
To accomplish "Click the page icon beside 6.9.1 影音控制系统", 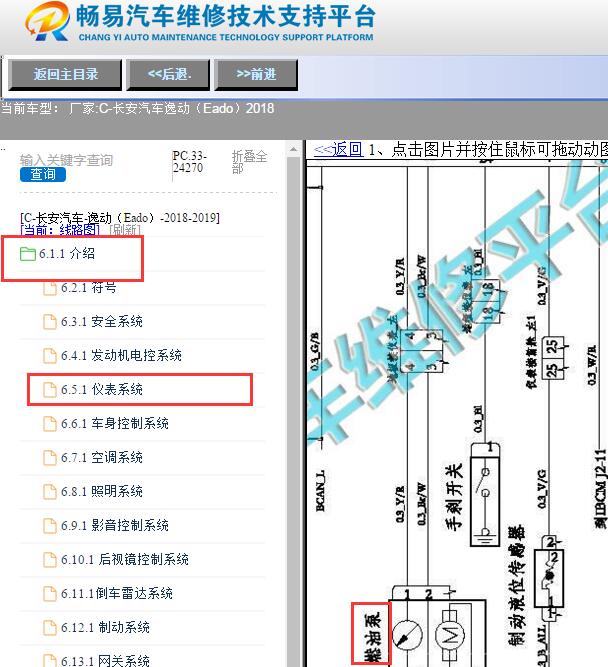I will tap(50, 526).
